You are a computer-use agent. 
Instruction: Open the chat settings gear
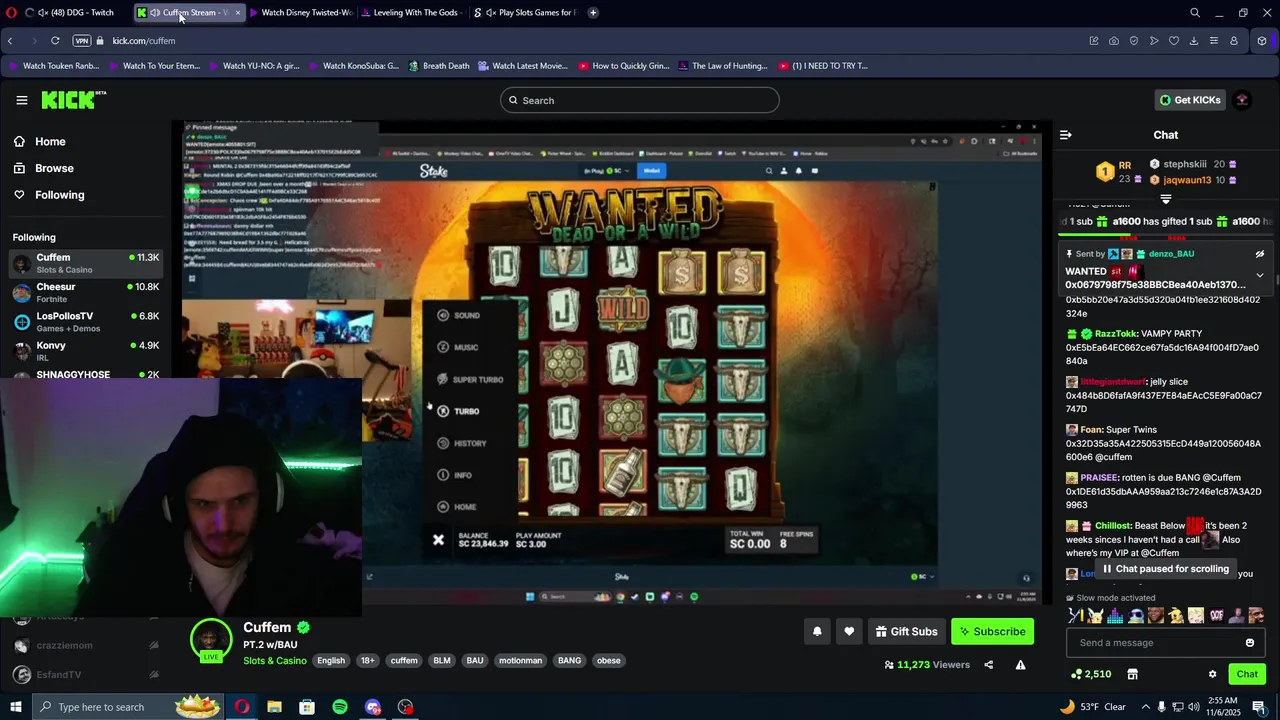click(1212, 674)
